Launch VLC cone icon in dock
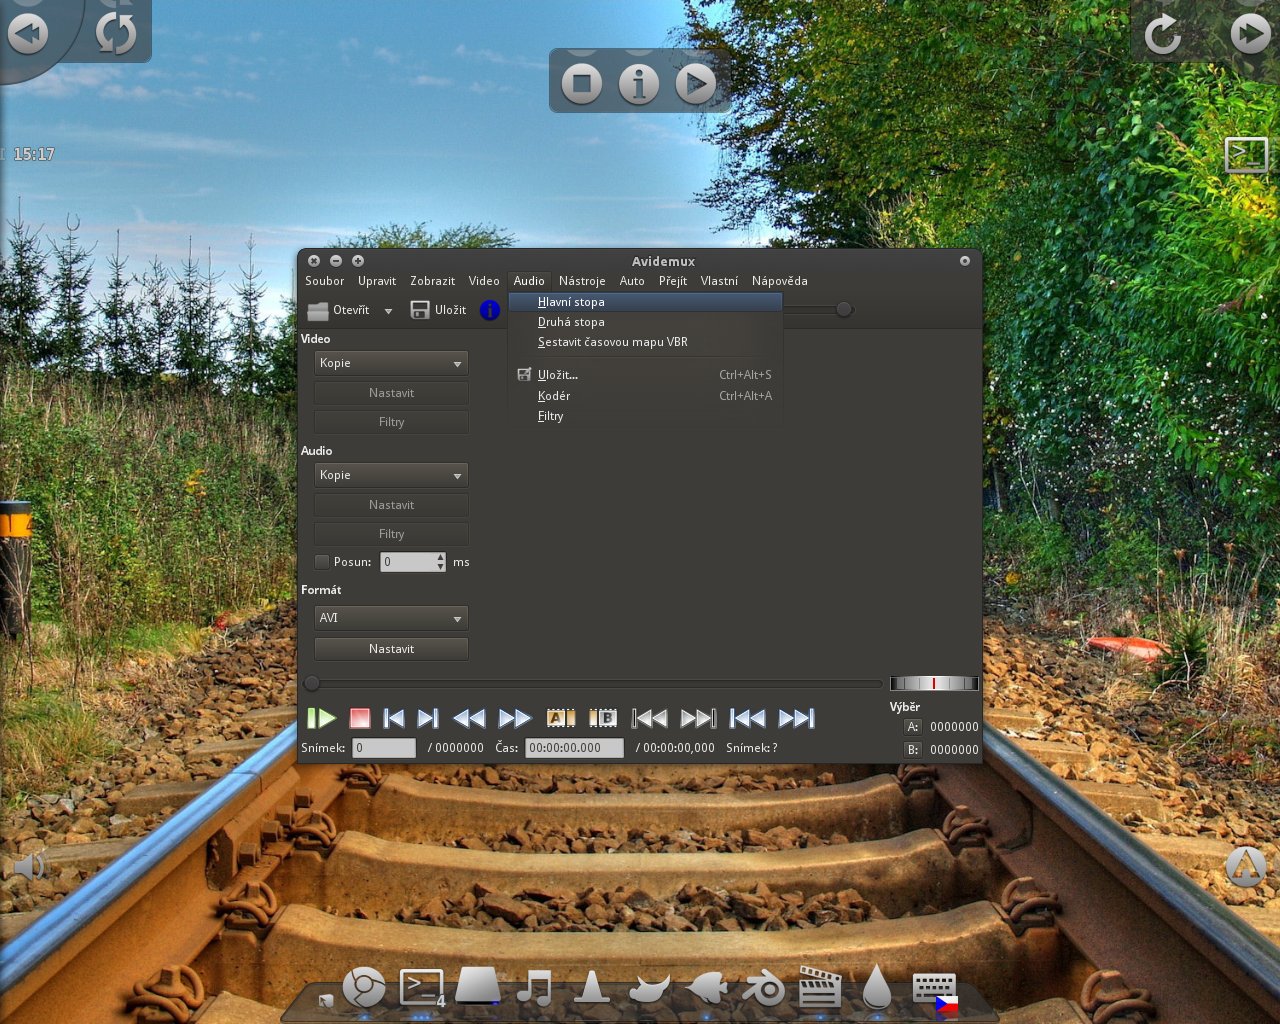1280x1024 pixels. [x=591, y=987]
